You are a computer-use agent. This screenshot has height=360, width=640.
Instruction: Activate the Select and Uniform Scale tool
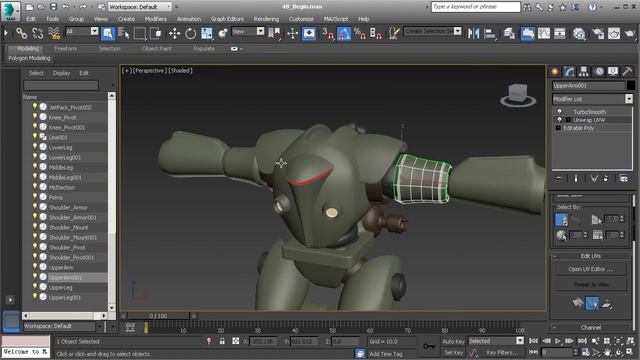[207, 33]
